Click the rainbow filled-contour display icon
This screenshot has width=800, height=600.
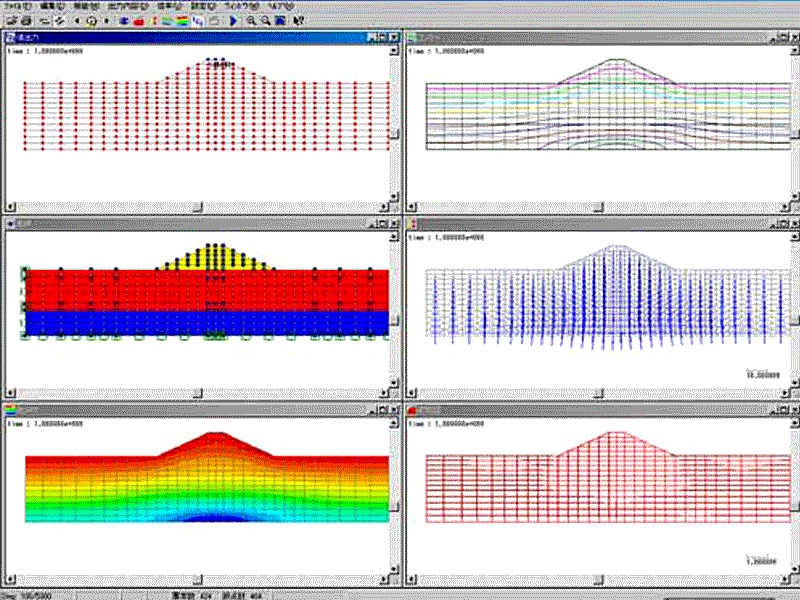click(x=182, y=19)
